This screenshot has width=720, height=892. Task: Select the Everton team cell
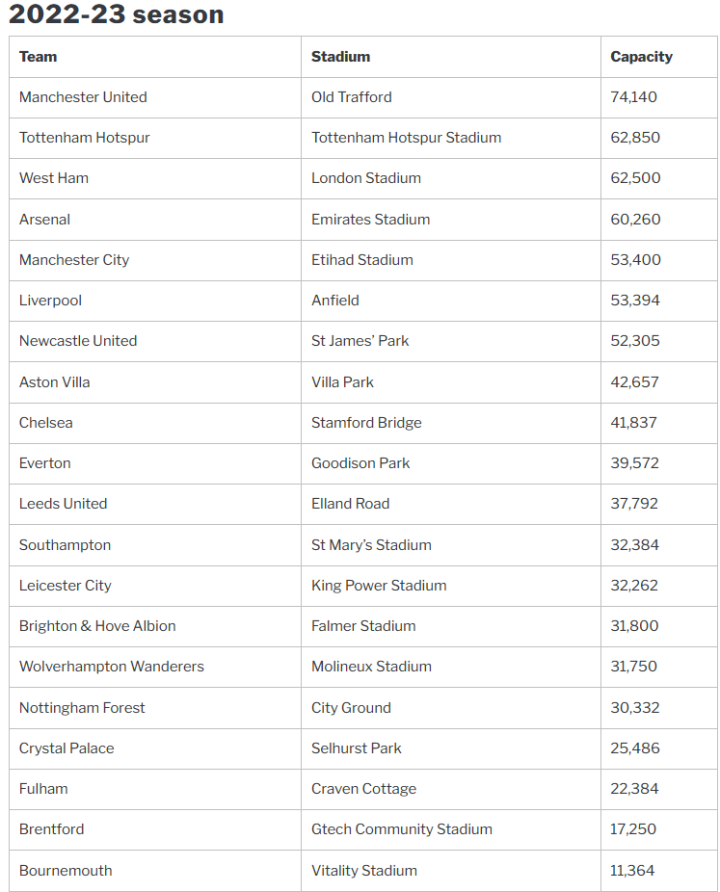pyautogui.click(x=45, y=463)
